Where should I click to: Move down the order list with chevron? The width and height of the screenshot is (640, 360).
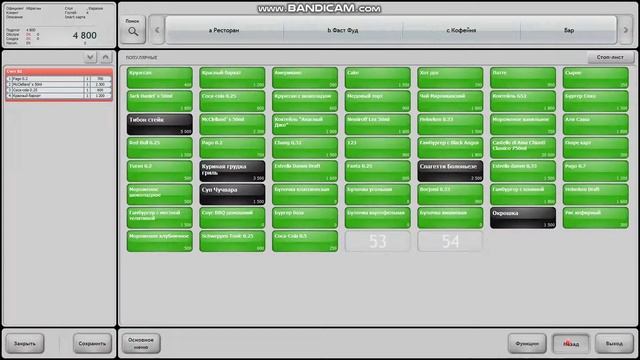click(x=90, y=58)
